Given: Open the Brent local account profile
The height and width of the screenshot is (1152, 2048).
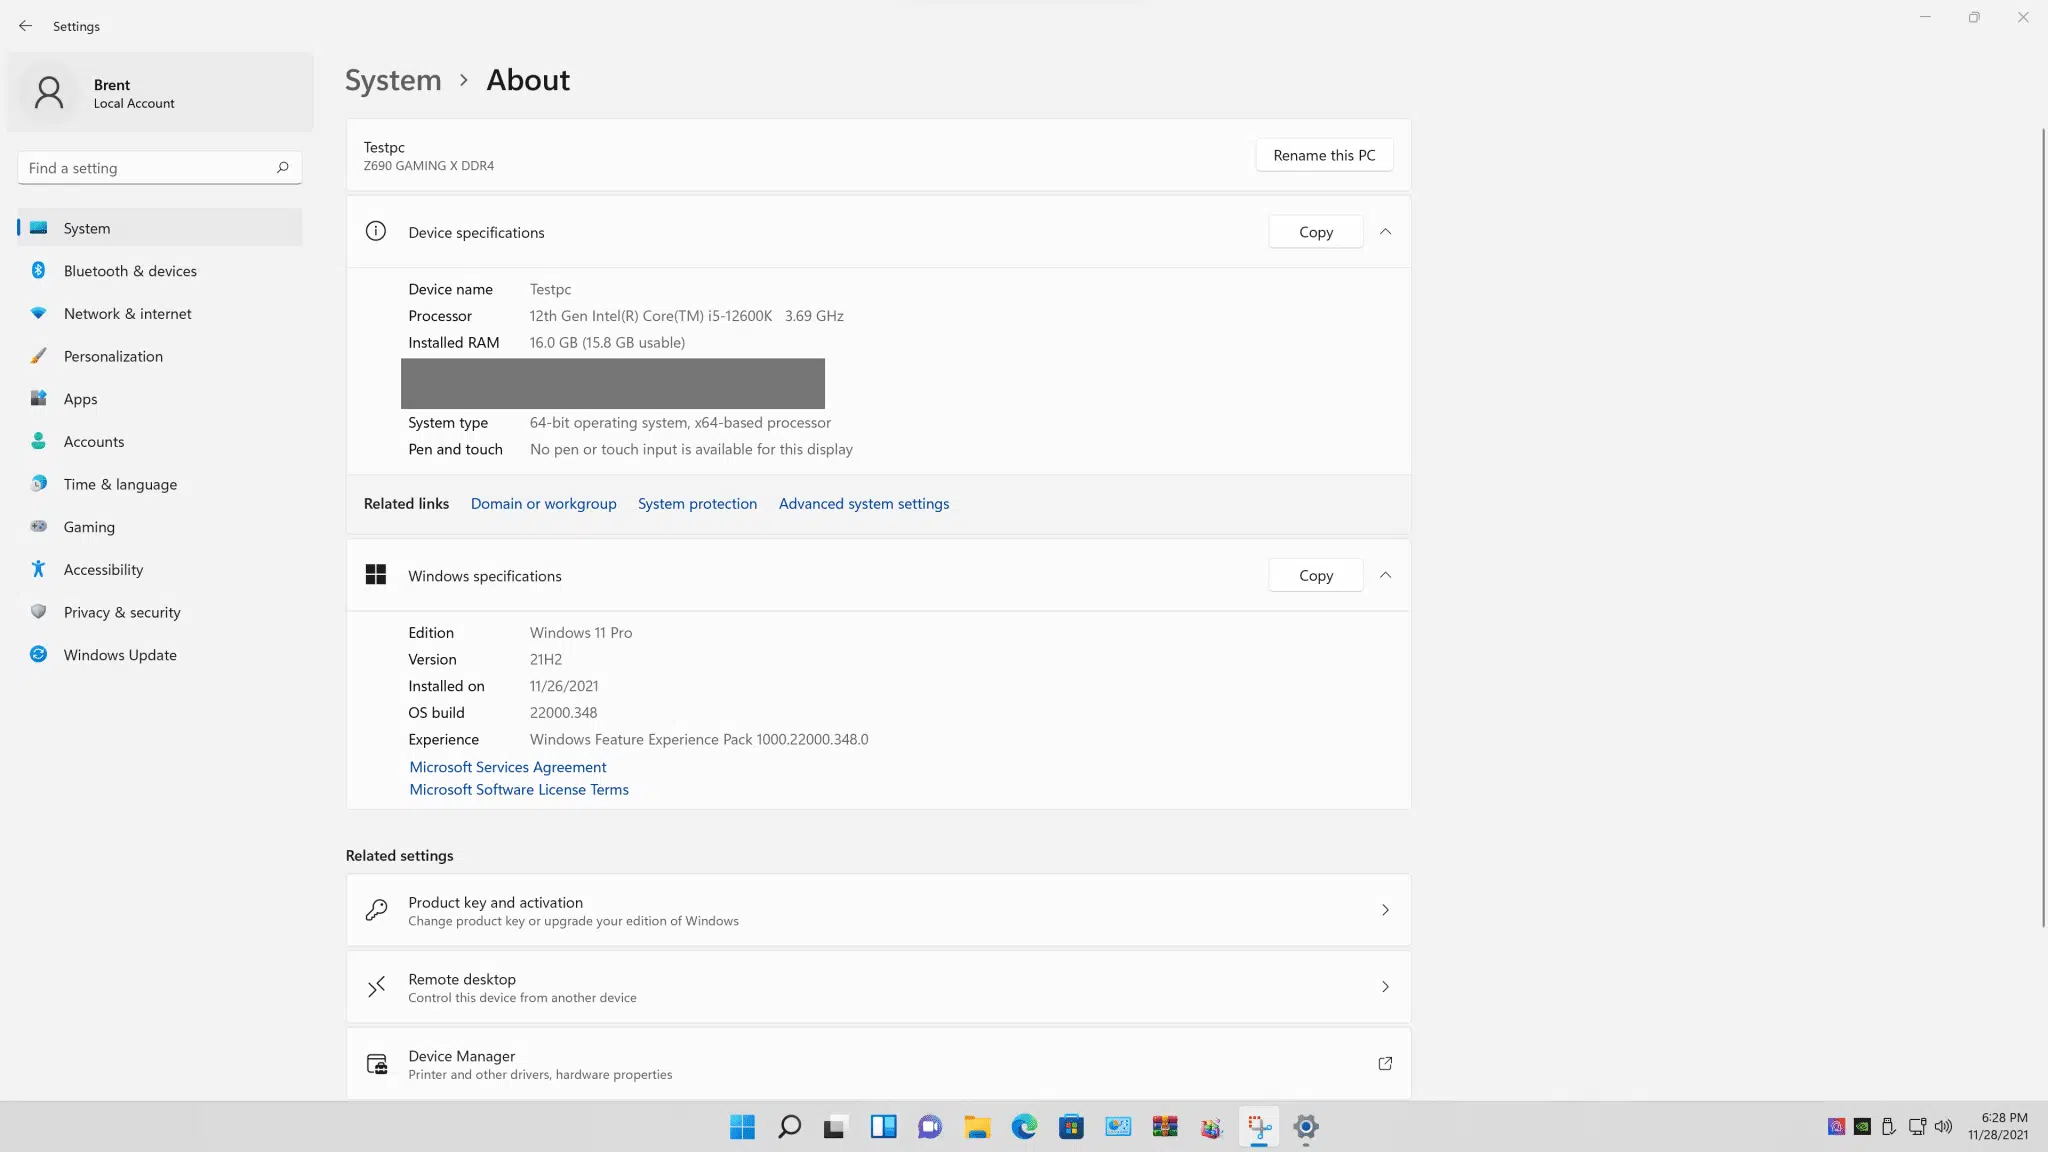Looking at the screenshot, I should pyautogui.click(x=160, y=92).
